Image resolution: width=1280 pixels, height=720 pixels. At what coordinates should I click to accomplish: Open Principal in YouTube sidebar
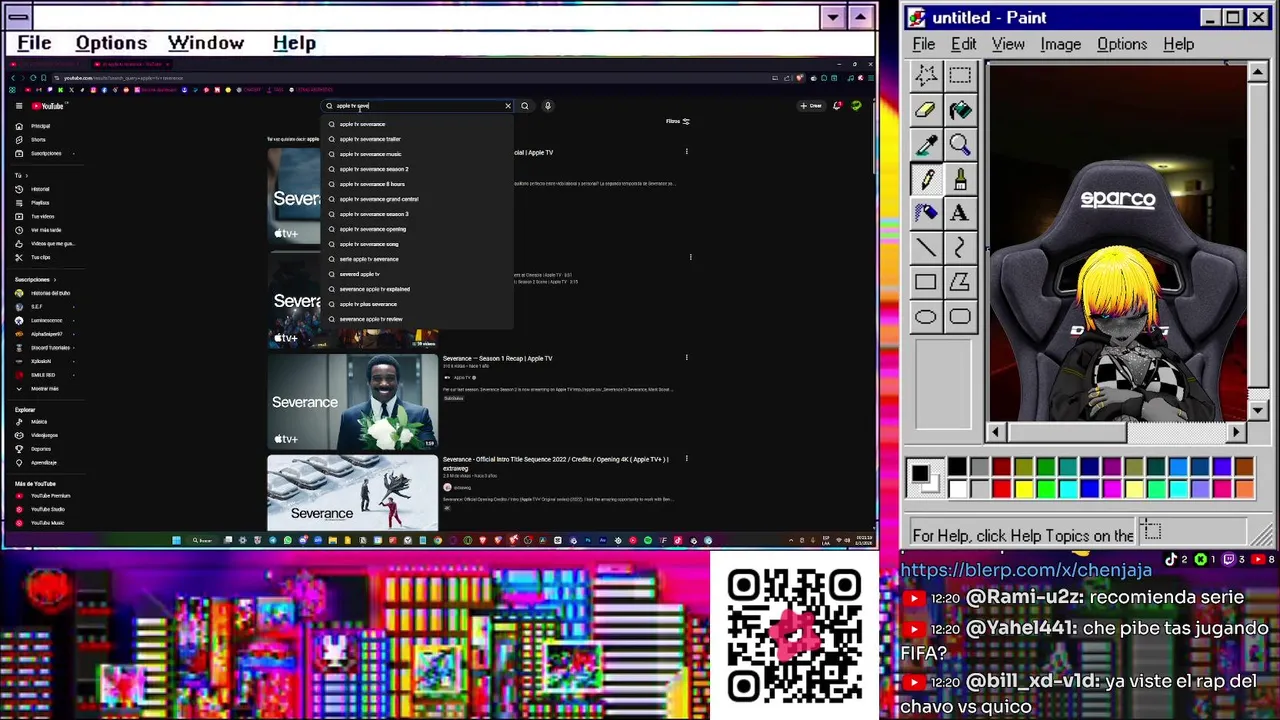click(x=40, y=126)
